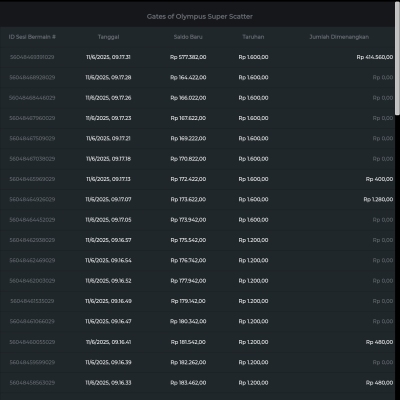The width and height of the screenshot is (400, 400).
Task: Select date "11/6/2025, 09.17.18"
Action: pos(108,159)
